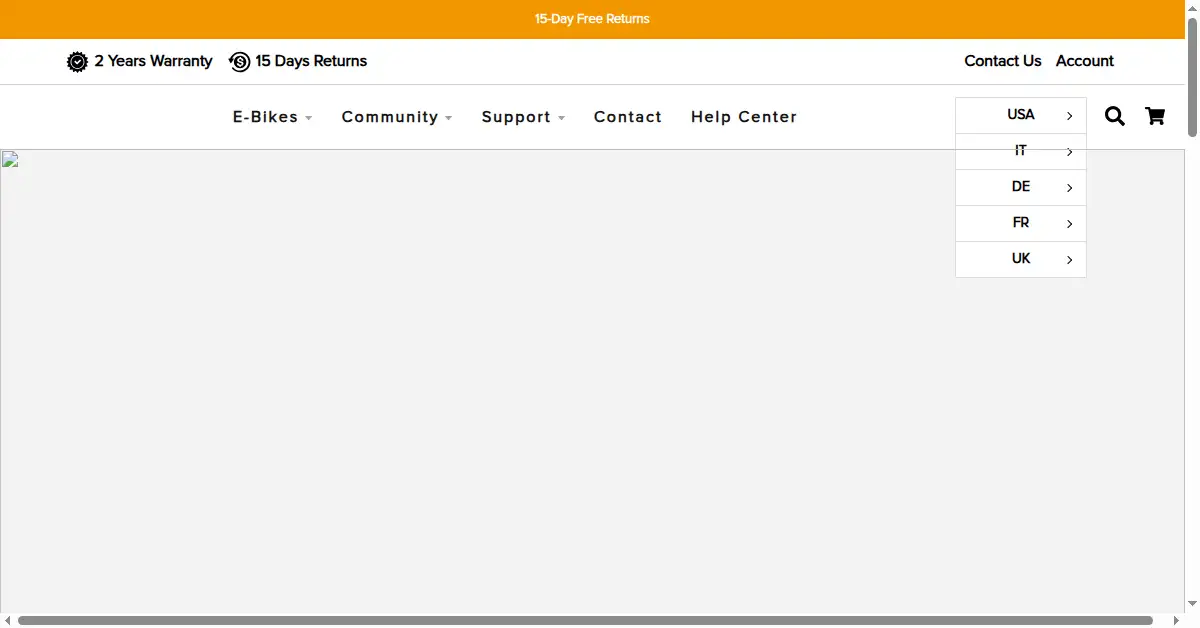
Task: Click the arrow next to UK
Action: (x=1069, y=260)
